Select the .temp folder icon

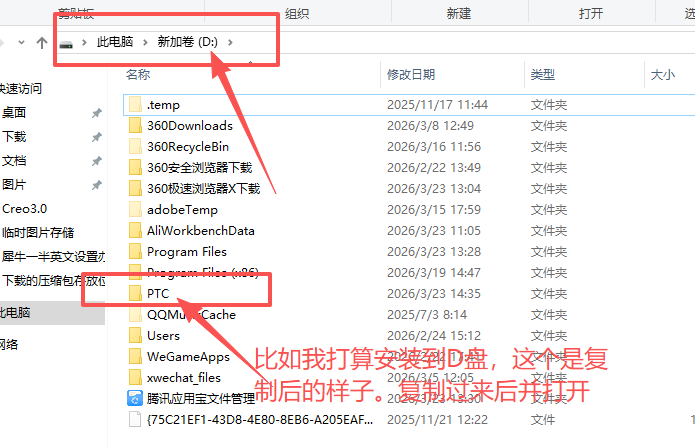(135, 105)
